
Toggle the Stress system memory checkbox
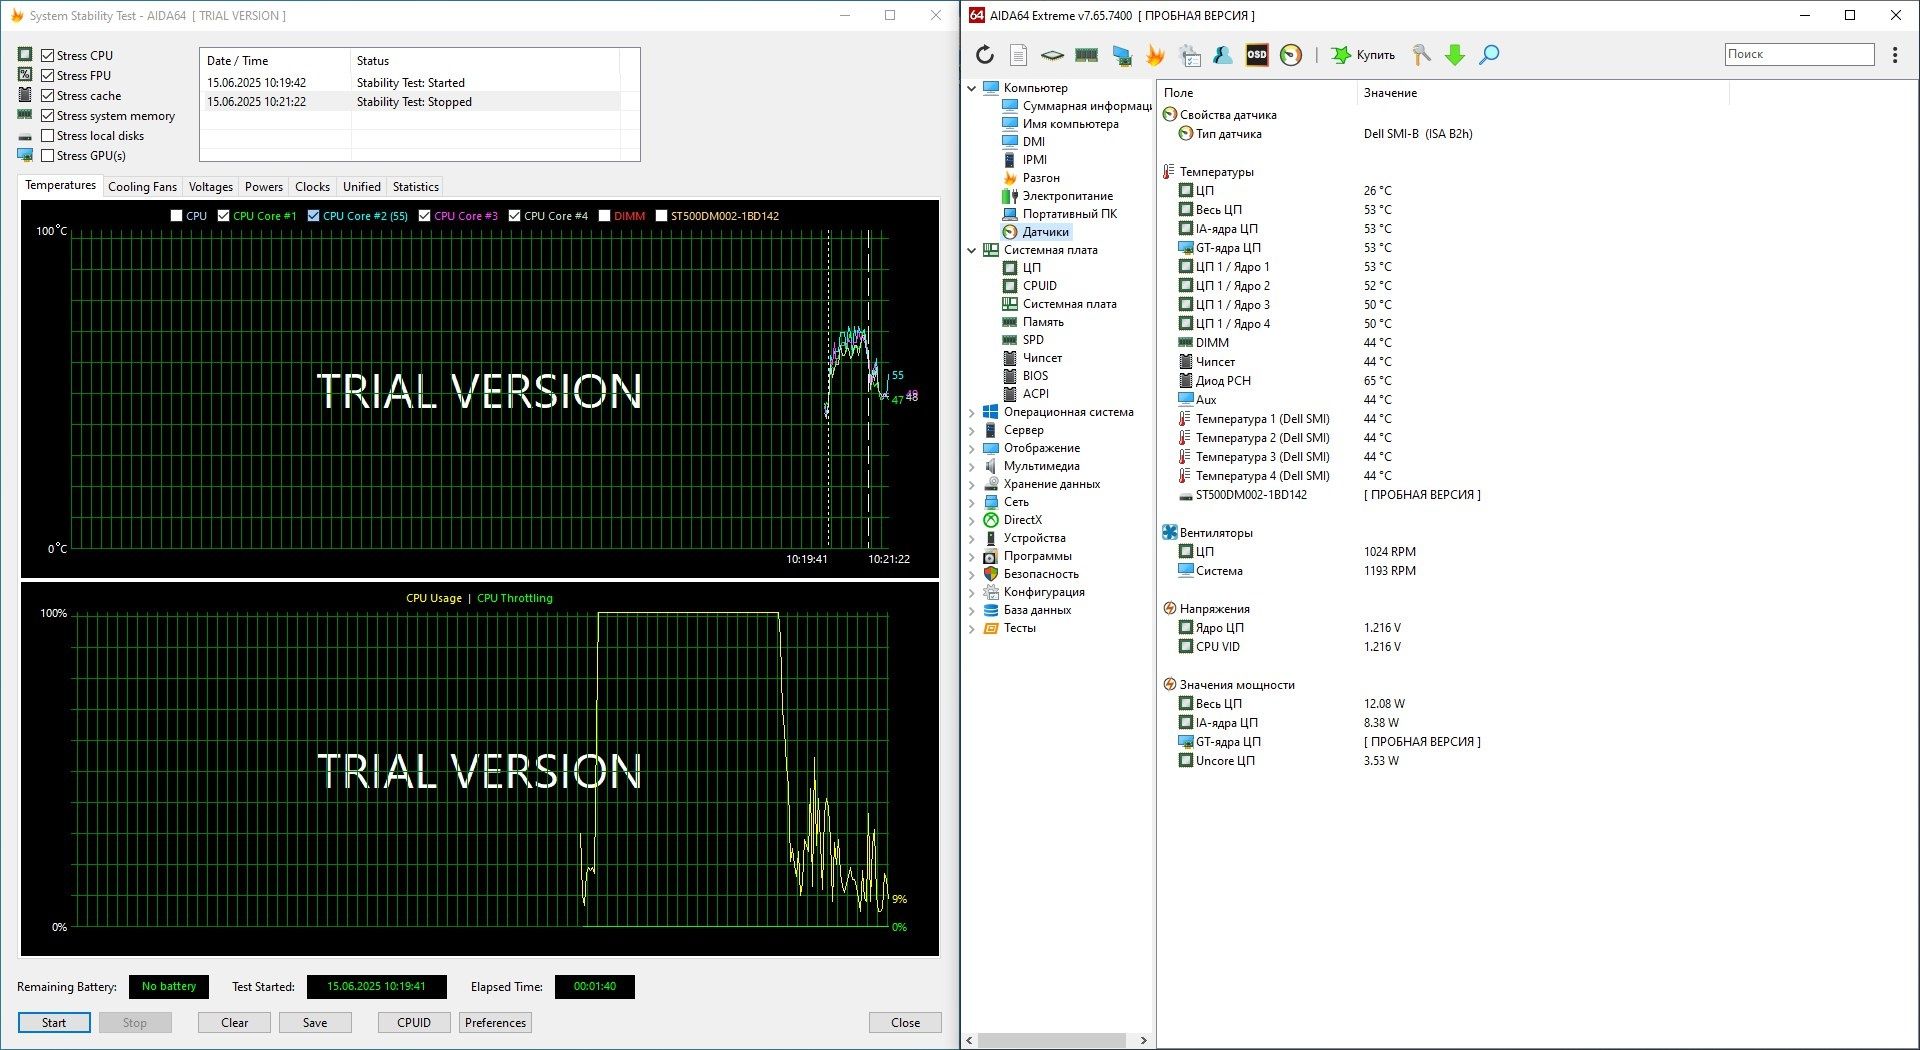coord(47,115)
